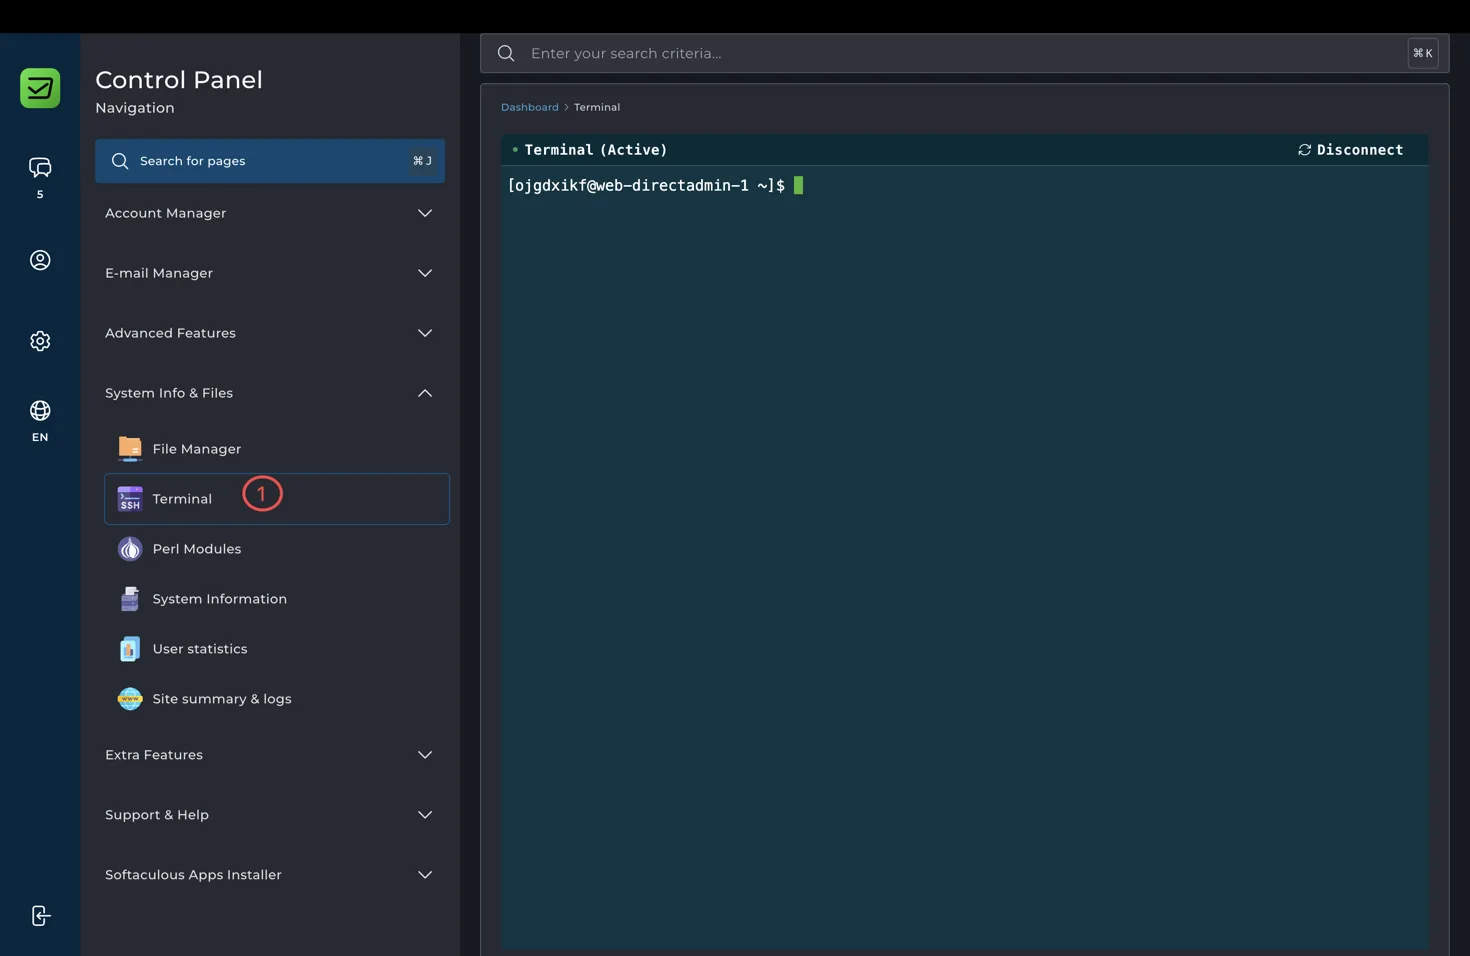The height and width of the screenshot is (956, 1470).
Task: Open the settings gear icon
Action: click(x=40, y=341)
